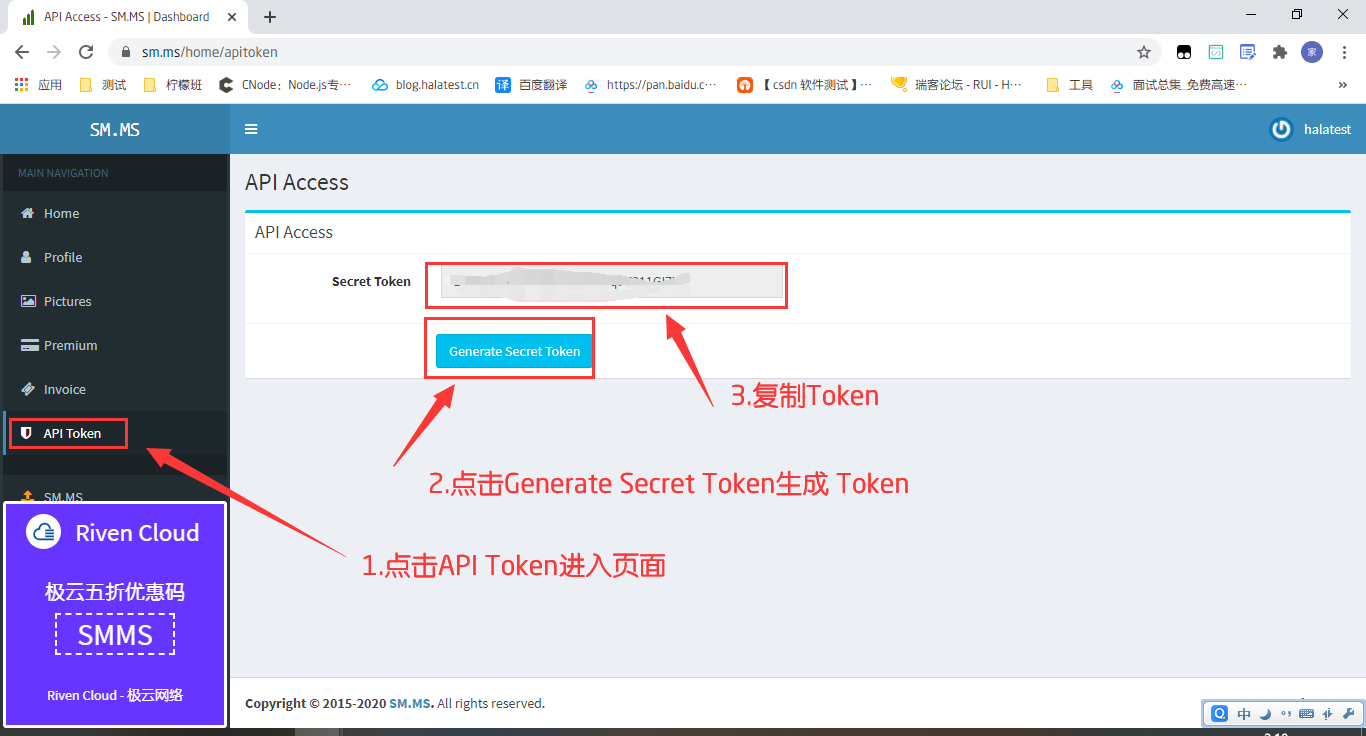Open the 柠檬班 bookmarks folder
The image size is (1366, 736).
click(x=173, y=85)
